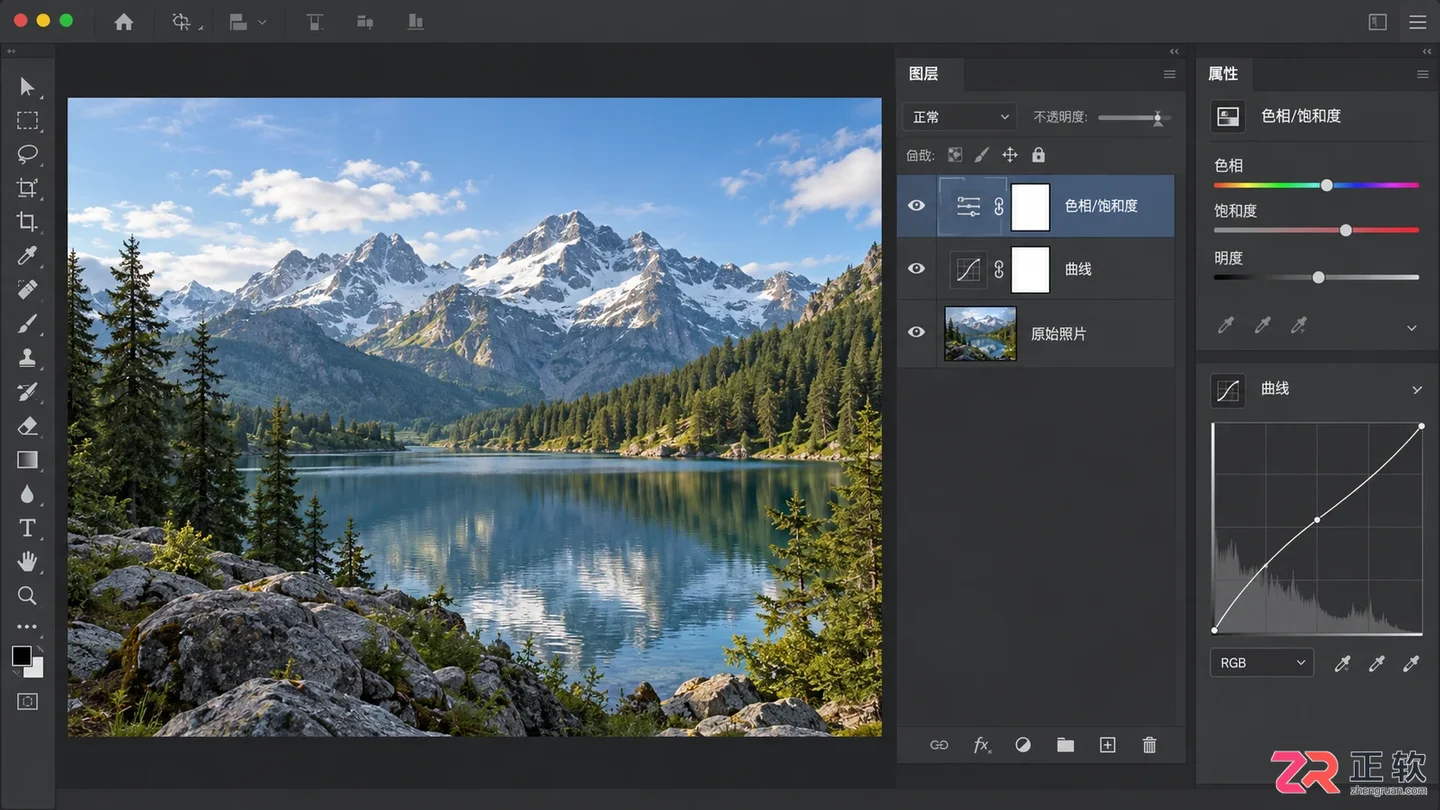Hide the 曲线 layer
The image size is (1440, 810).
click(x=916, y=269)
